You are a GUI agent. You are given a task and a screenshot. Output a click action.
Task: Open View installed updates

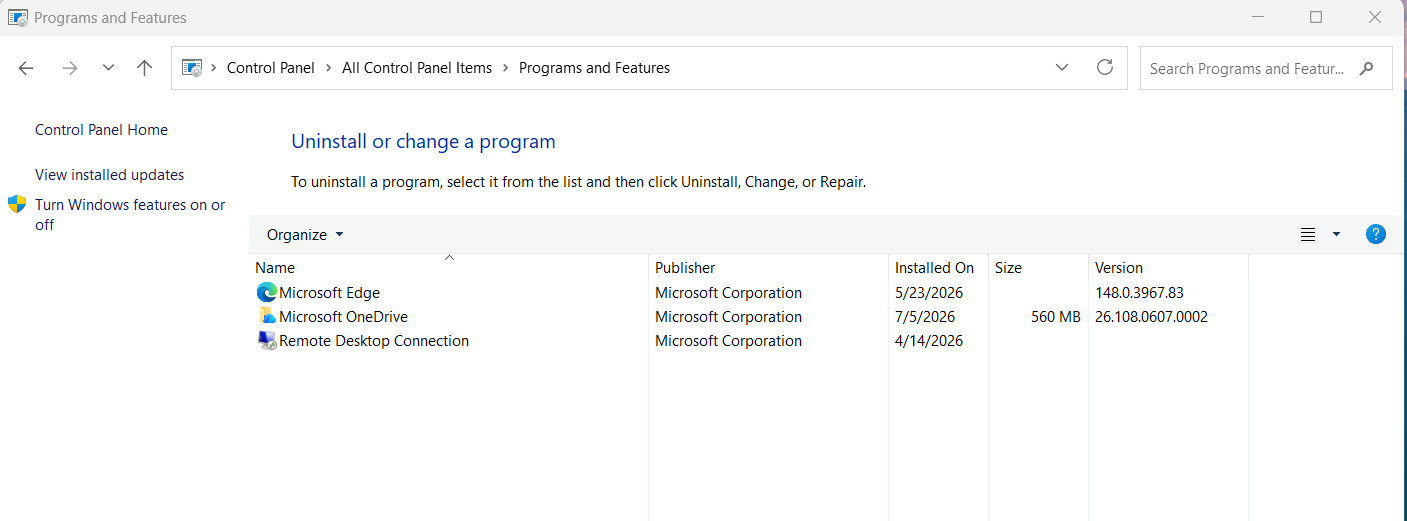[x=110, y=175]
